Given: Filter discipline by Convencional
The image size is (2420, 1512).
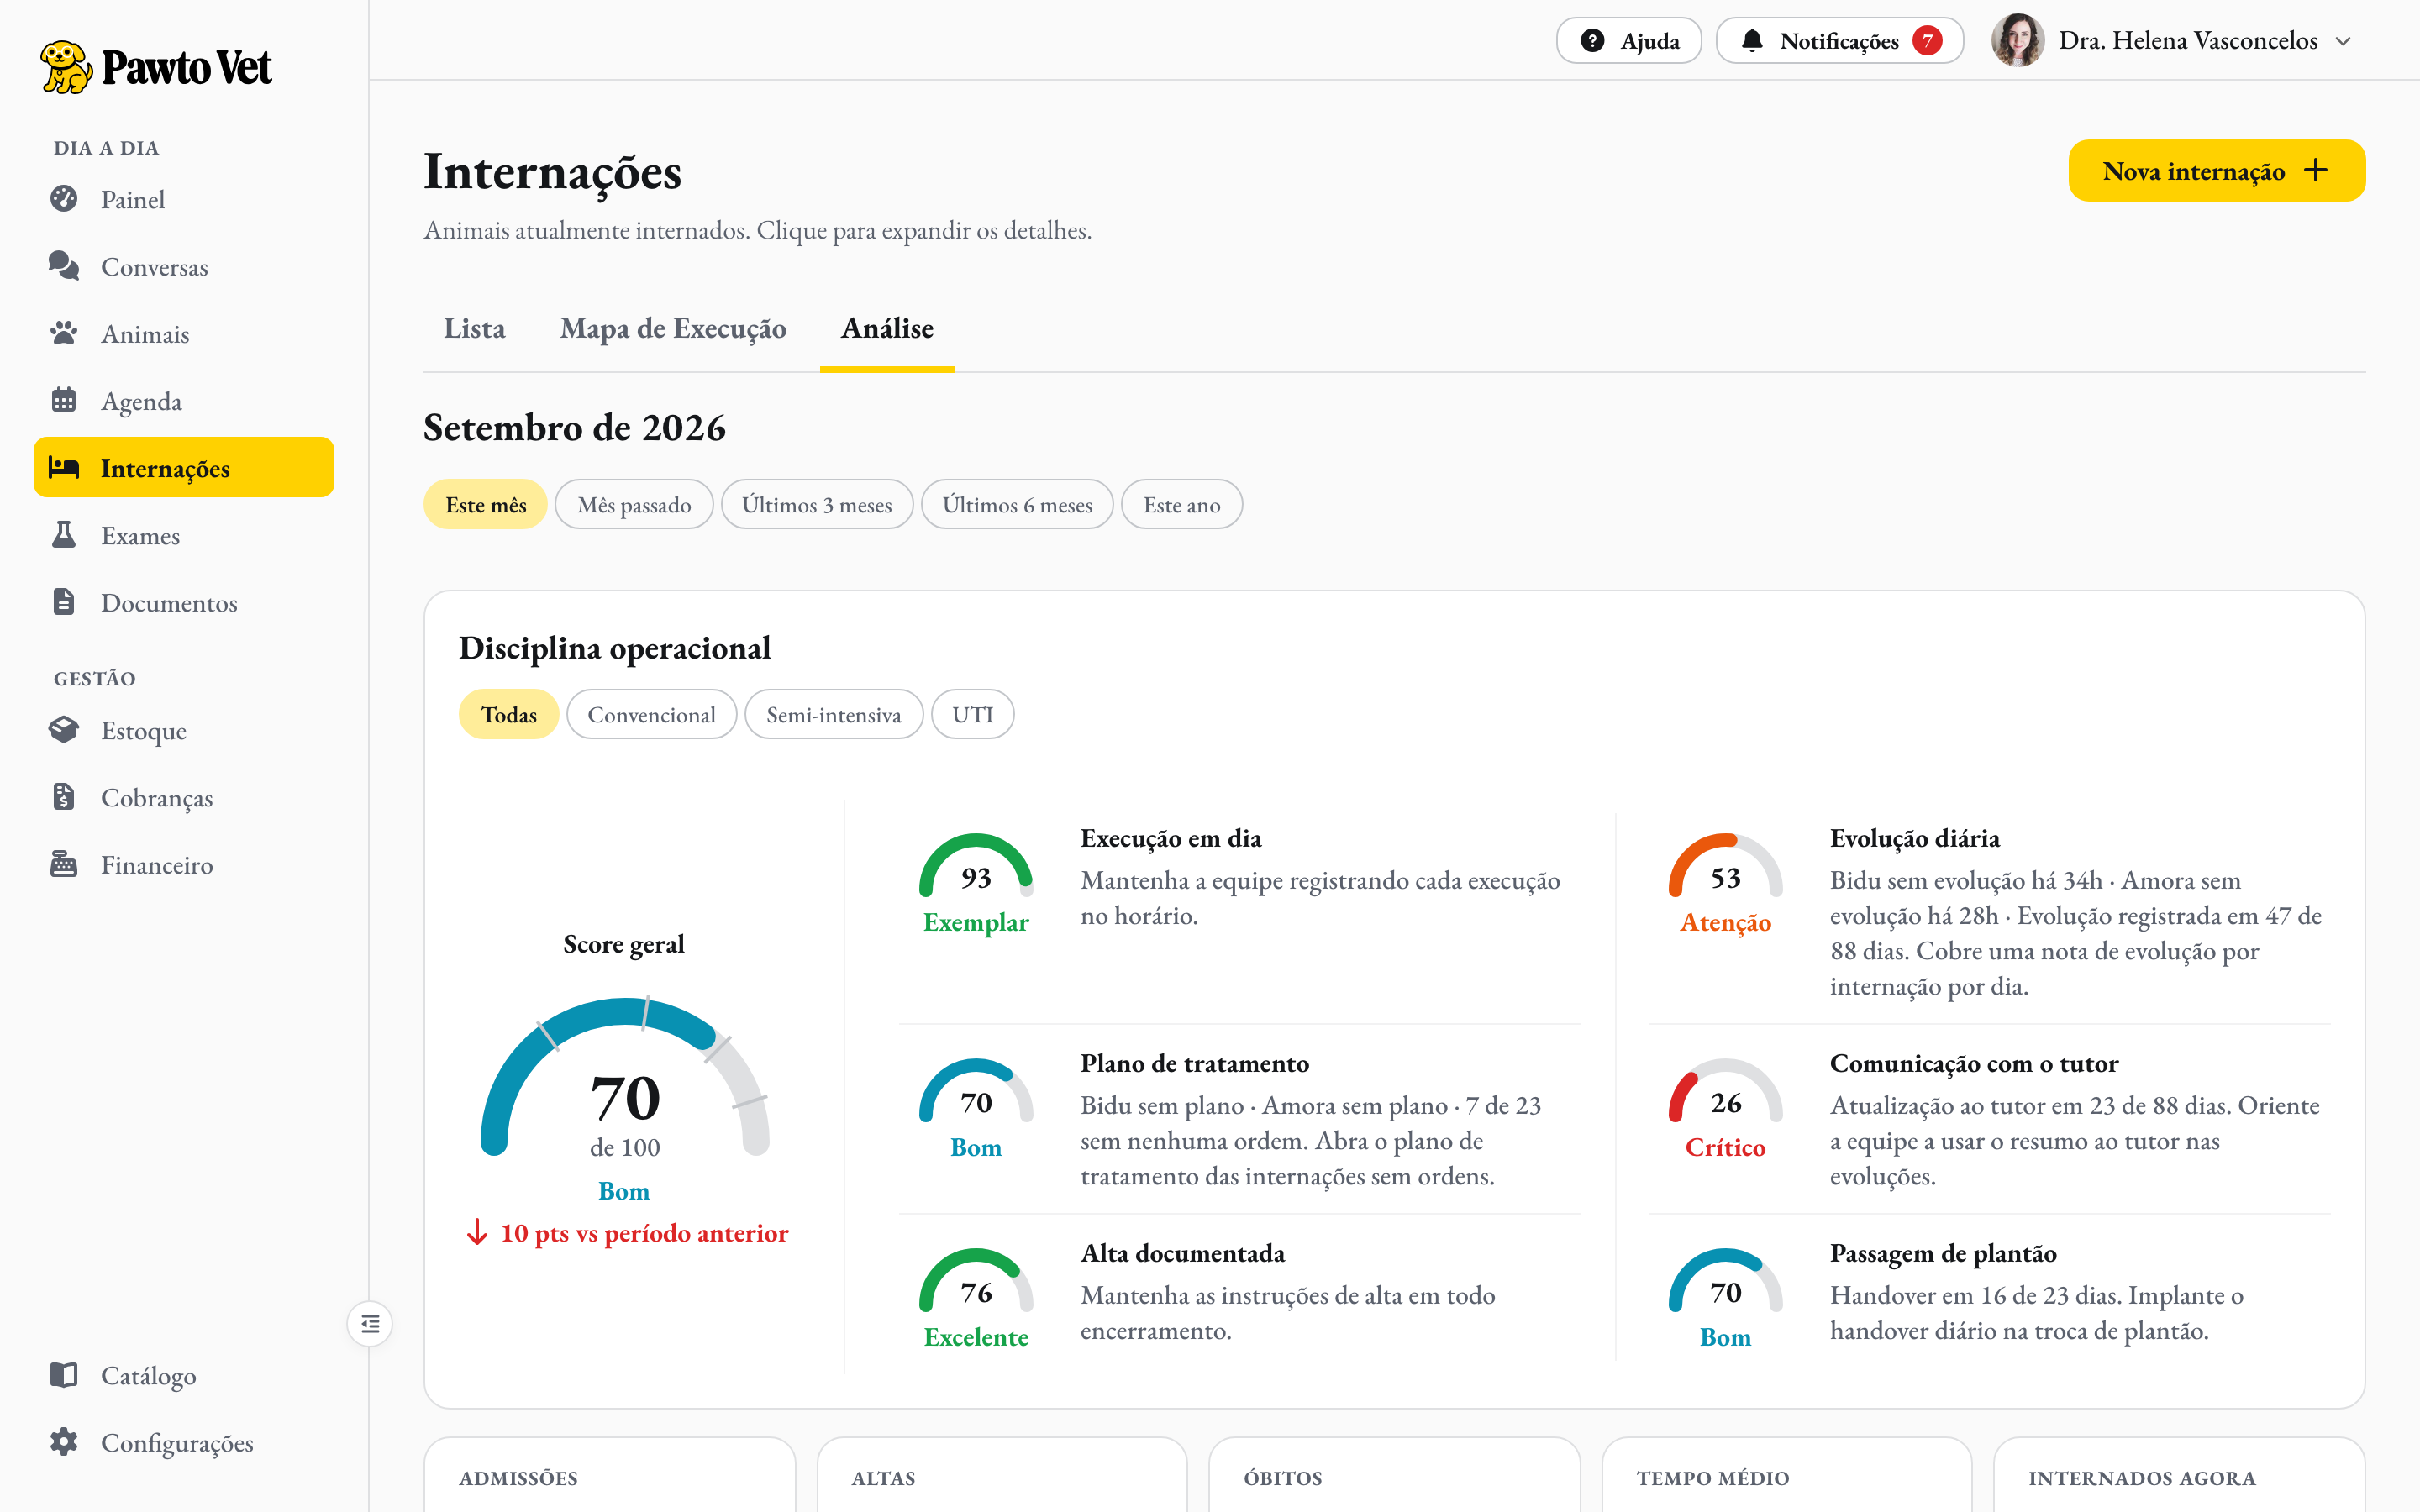Looking at the screenshot, I should [x=652, y=715].
